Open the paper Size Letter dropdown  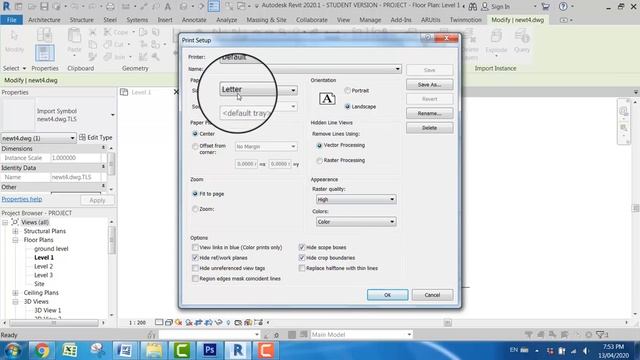tap(258, 89)
